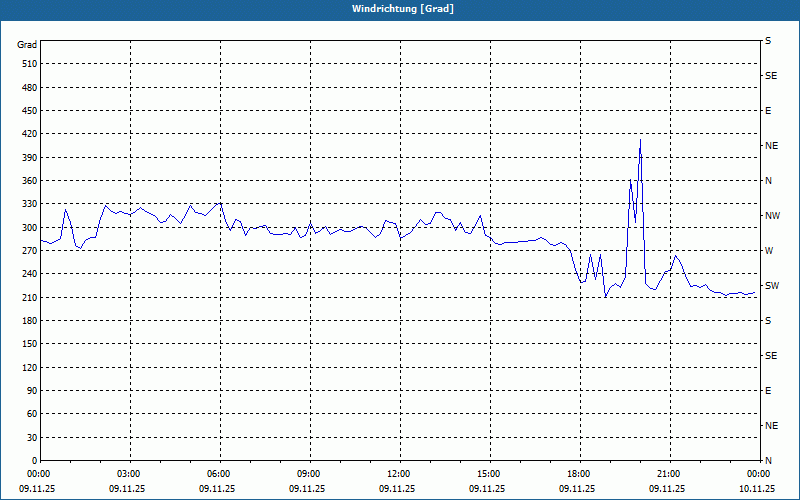
Task: Click the 03:00 time axis label
Action: coord(131,474)
